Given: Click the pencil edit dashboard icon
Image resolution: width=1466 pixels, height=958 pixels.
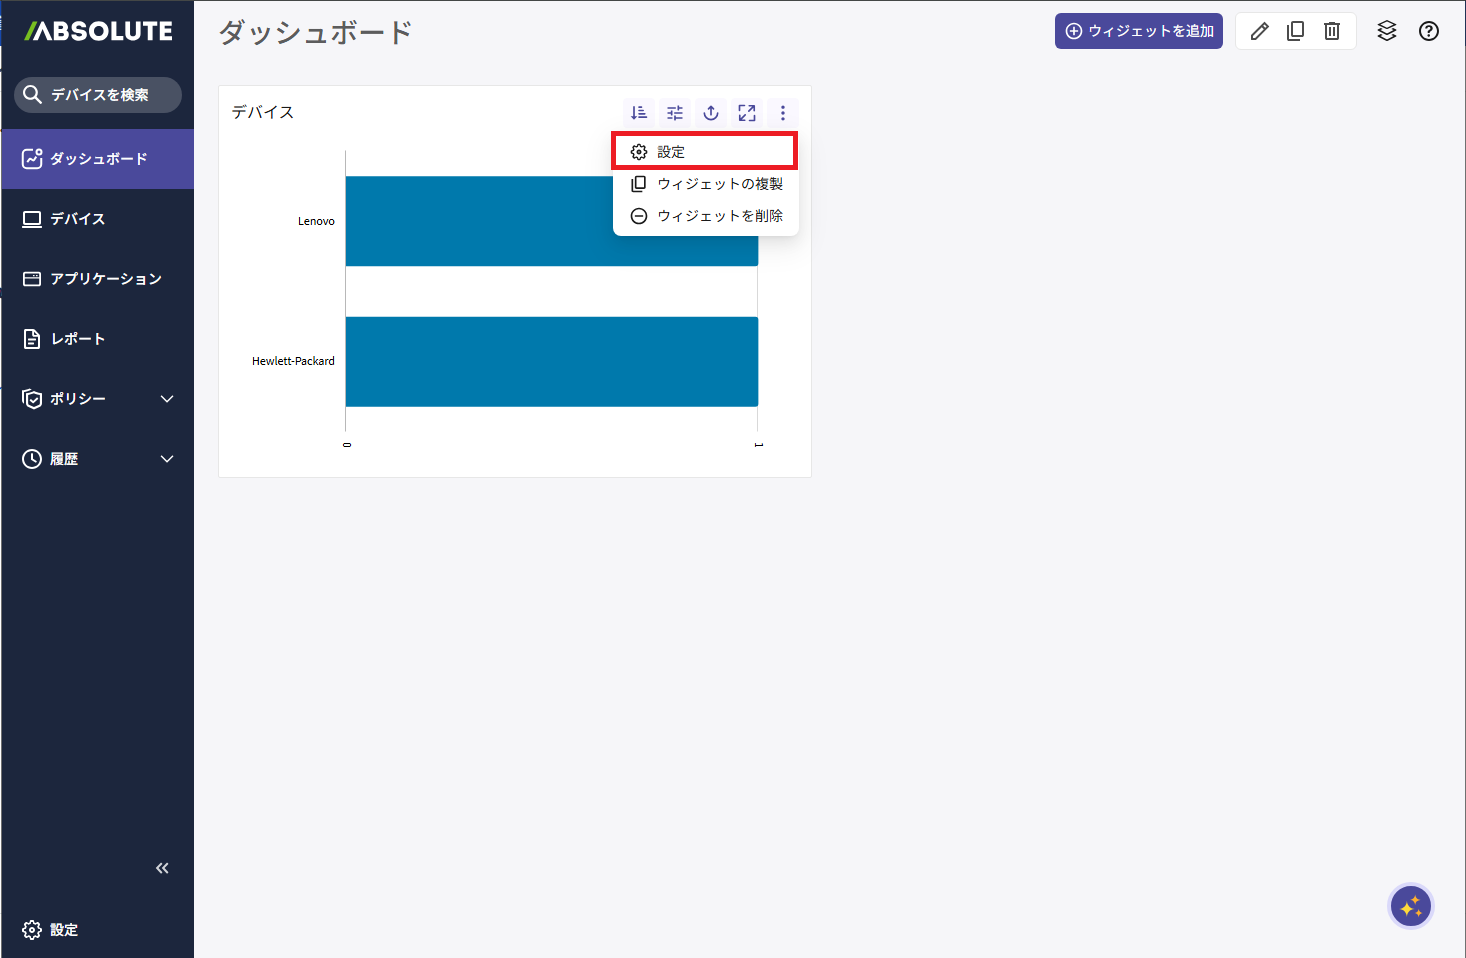Looking at the screenshot, I should click(x=1260, y=31).
